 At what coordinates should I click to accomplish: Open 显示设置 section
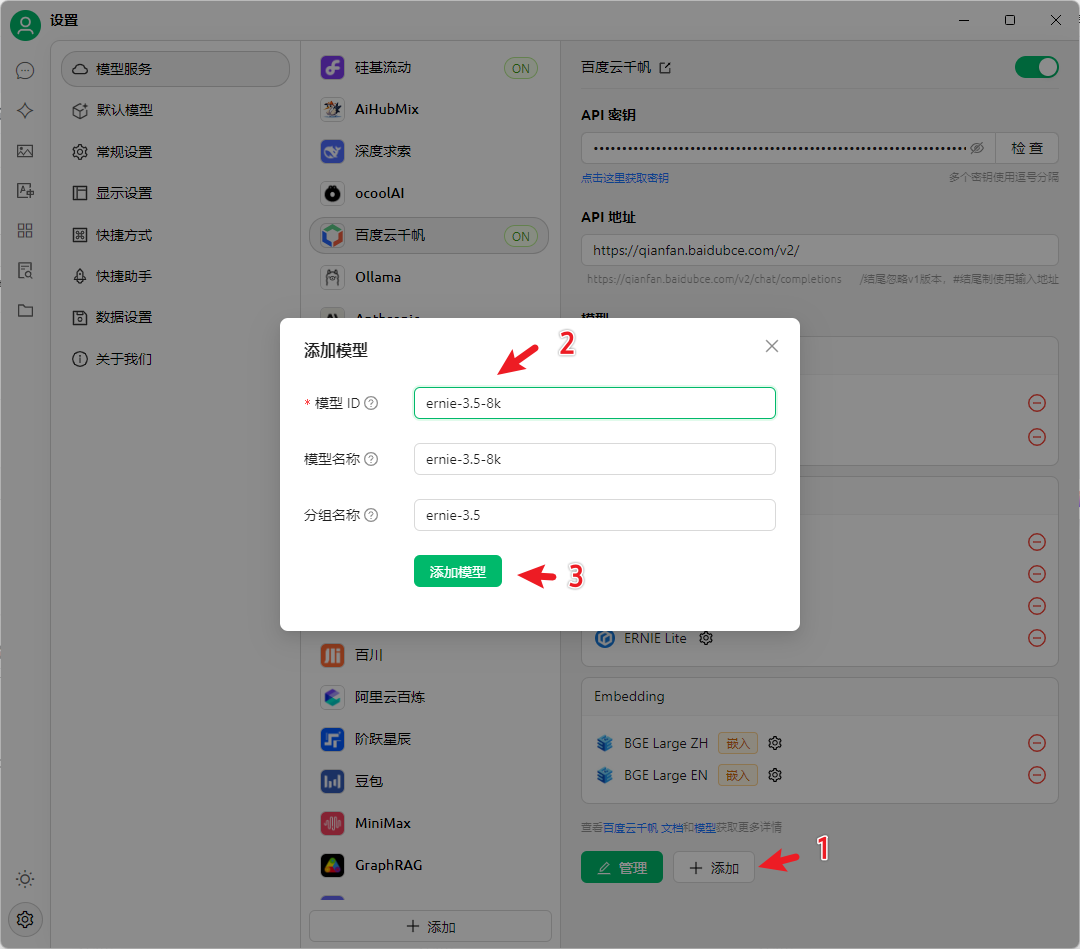[x=176, y=193]
